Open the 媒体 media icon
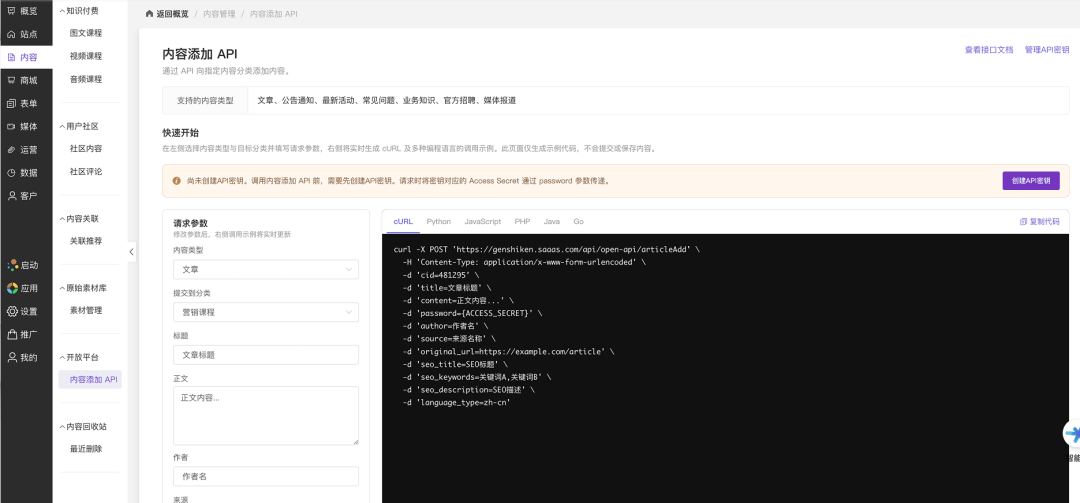Image resolution: width=1080 pixels, height=503 pixels. pyautogui.click(x=12, y=126)
